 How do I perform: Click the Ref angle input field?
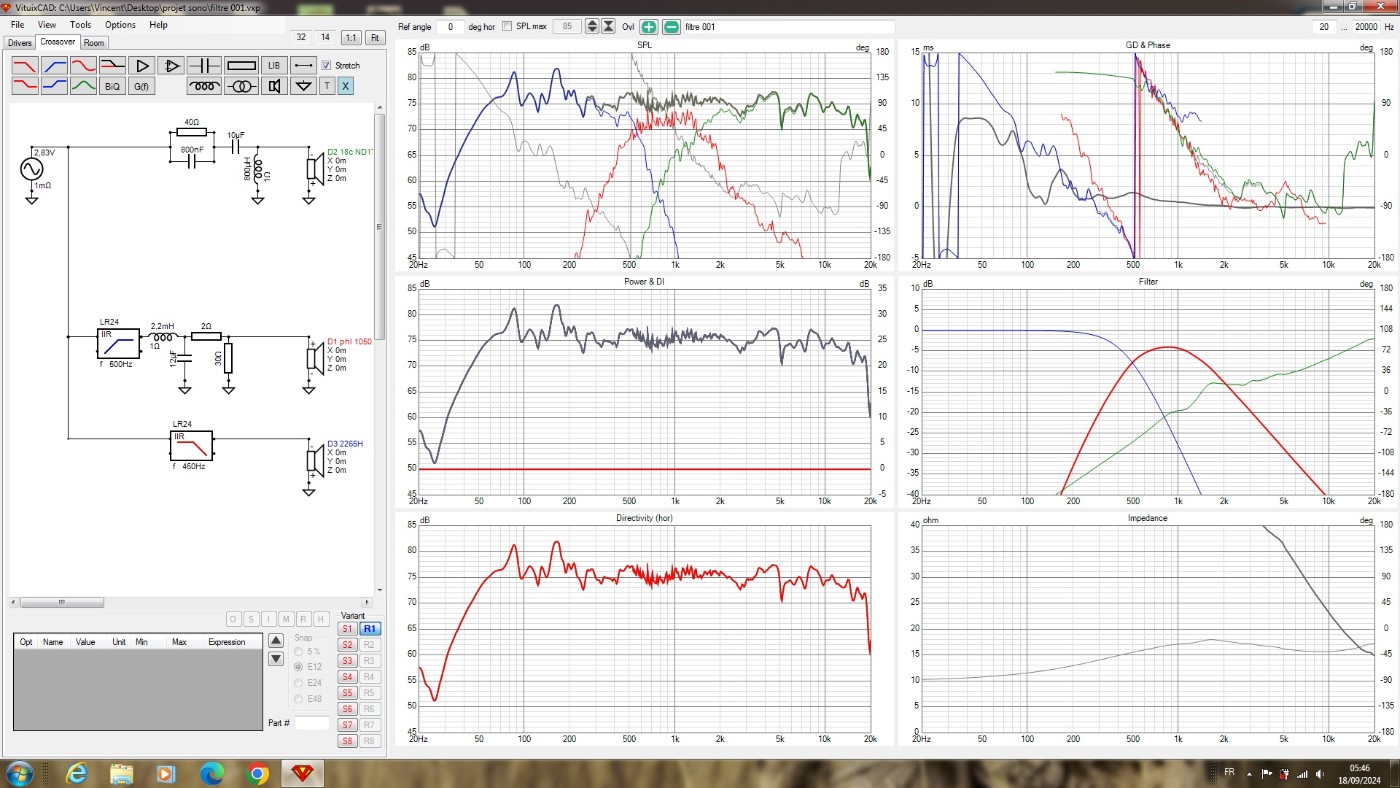coord(450,27)
